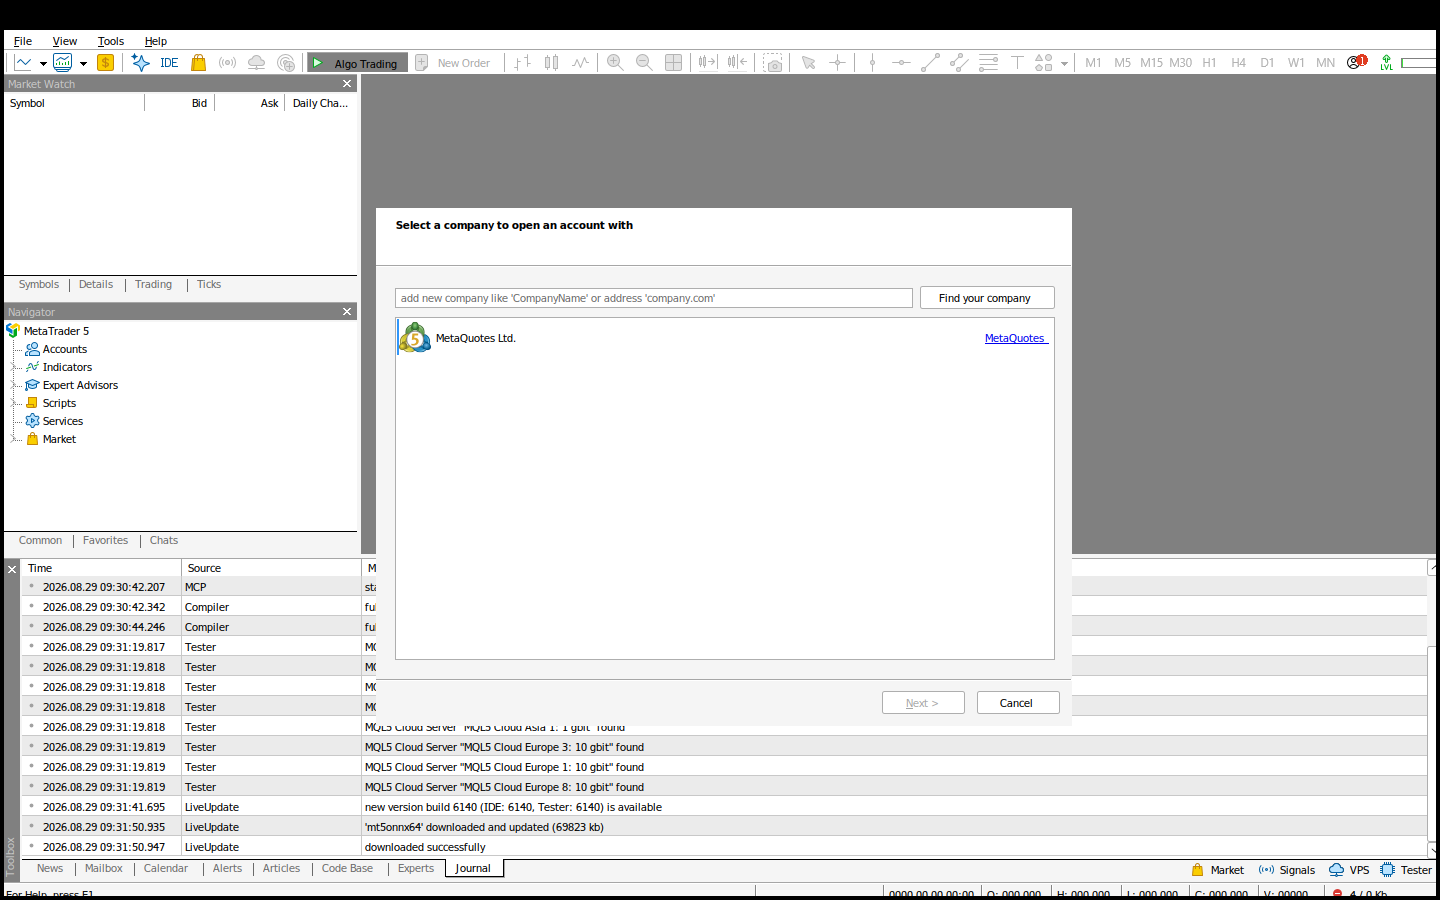Click the company name search field
The image size is (1440, 900).
(654, 298)
